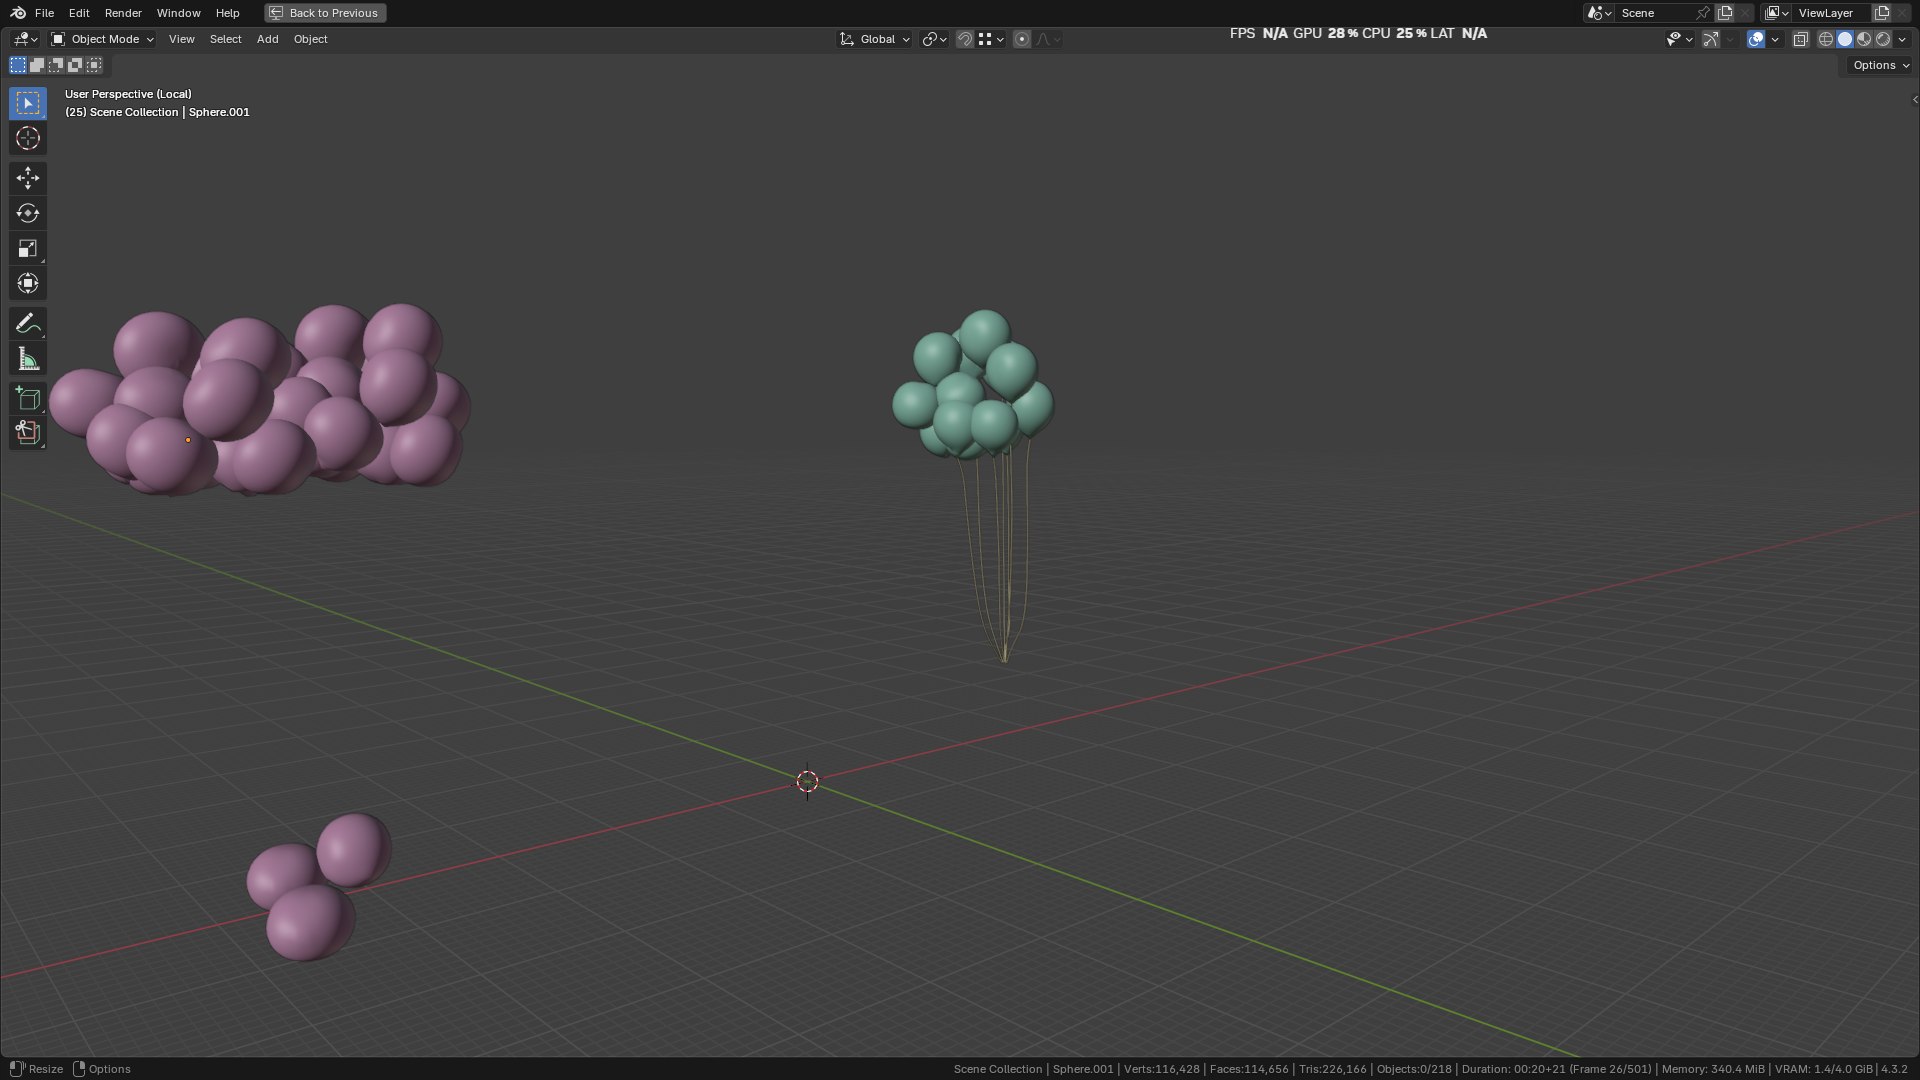Toggle X-Ray mode

pos(1800,39)
